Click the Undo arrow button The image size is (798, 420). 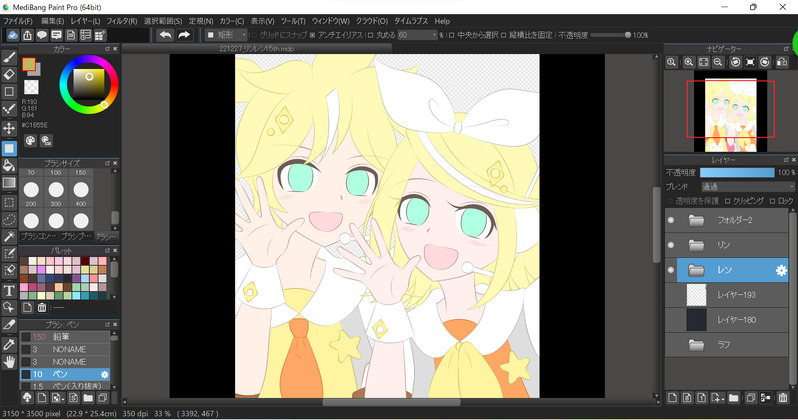click(x=165, y=35)
